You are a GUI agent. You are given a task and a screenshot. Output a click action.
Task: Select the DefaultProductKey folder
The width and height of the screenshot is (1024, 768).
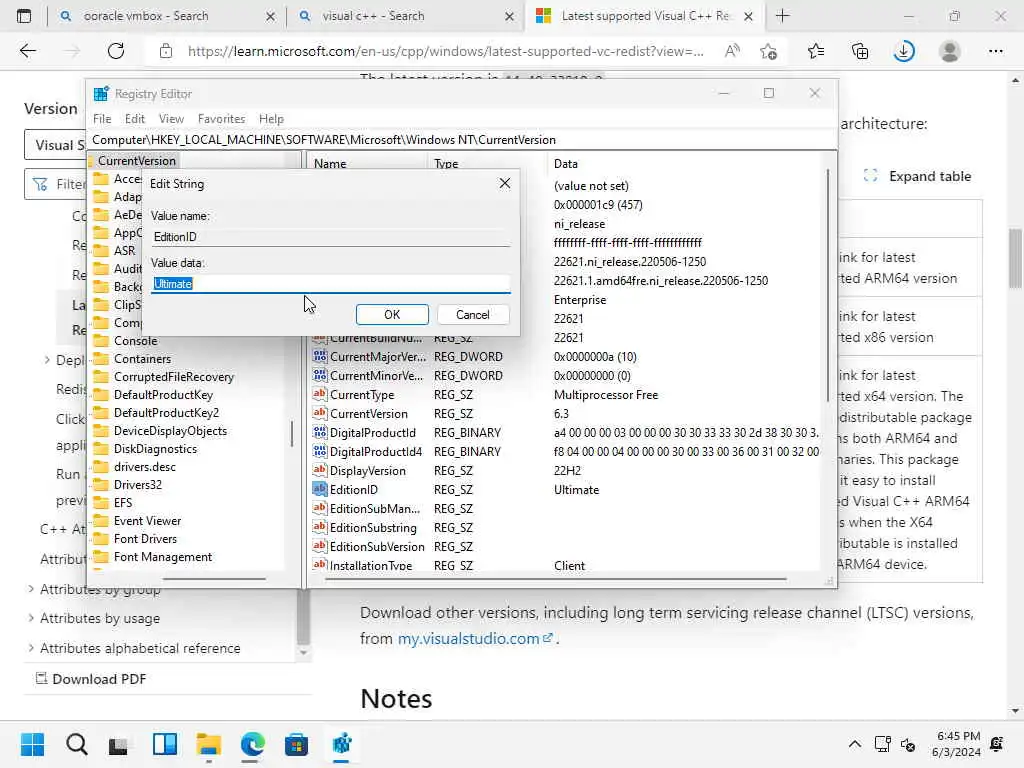(163, 395)
